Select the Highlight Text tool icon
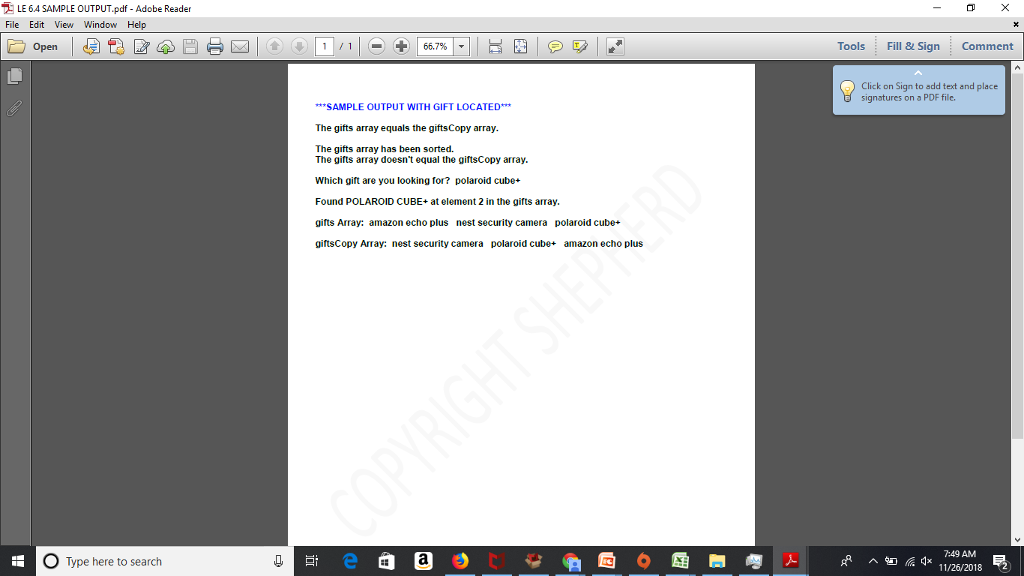The width and height of the screenshot is (1024, 576). tap(578, 45)
